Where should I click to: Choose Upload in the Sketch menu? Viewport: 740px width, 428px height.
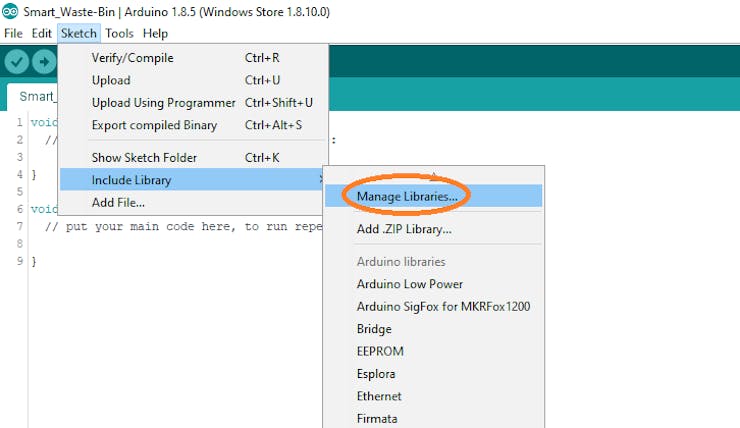[x=194, y=80]
